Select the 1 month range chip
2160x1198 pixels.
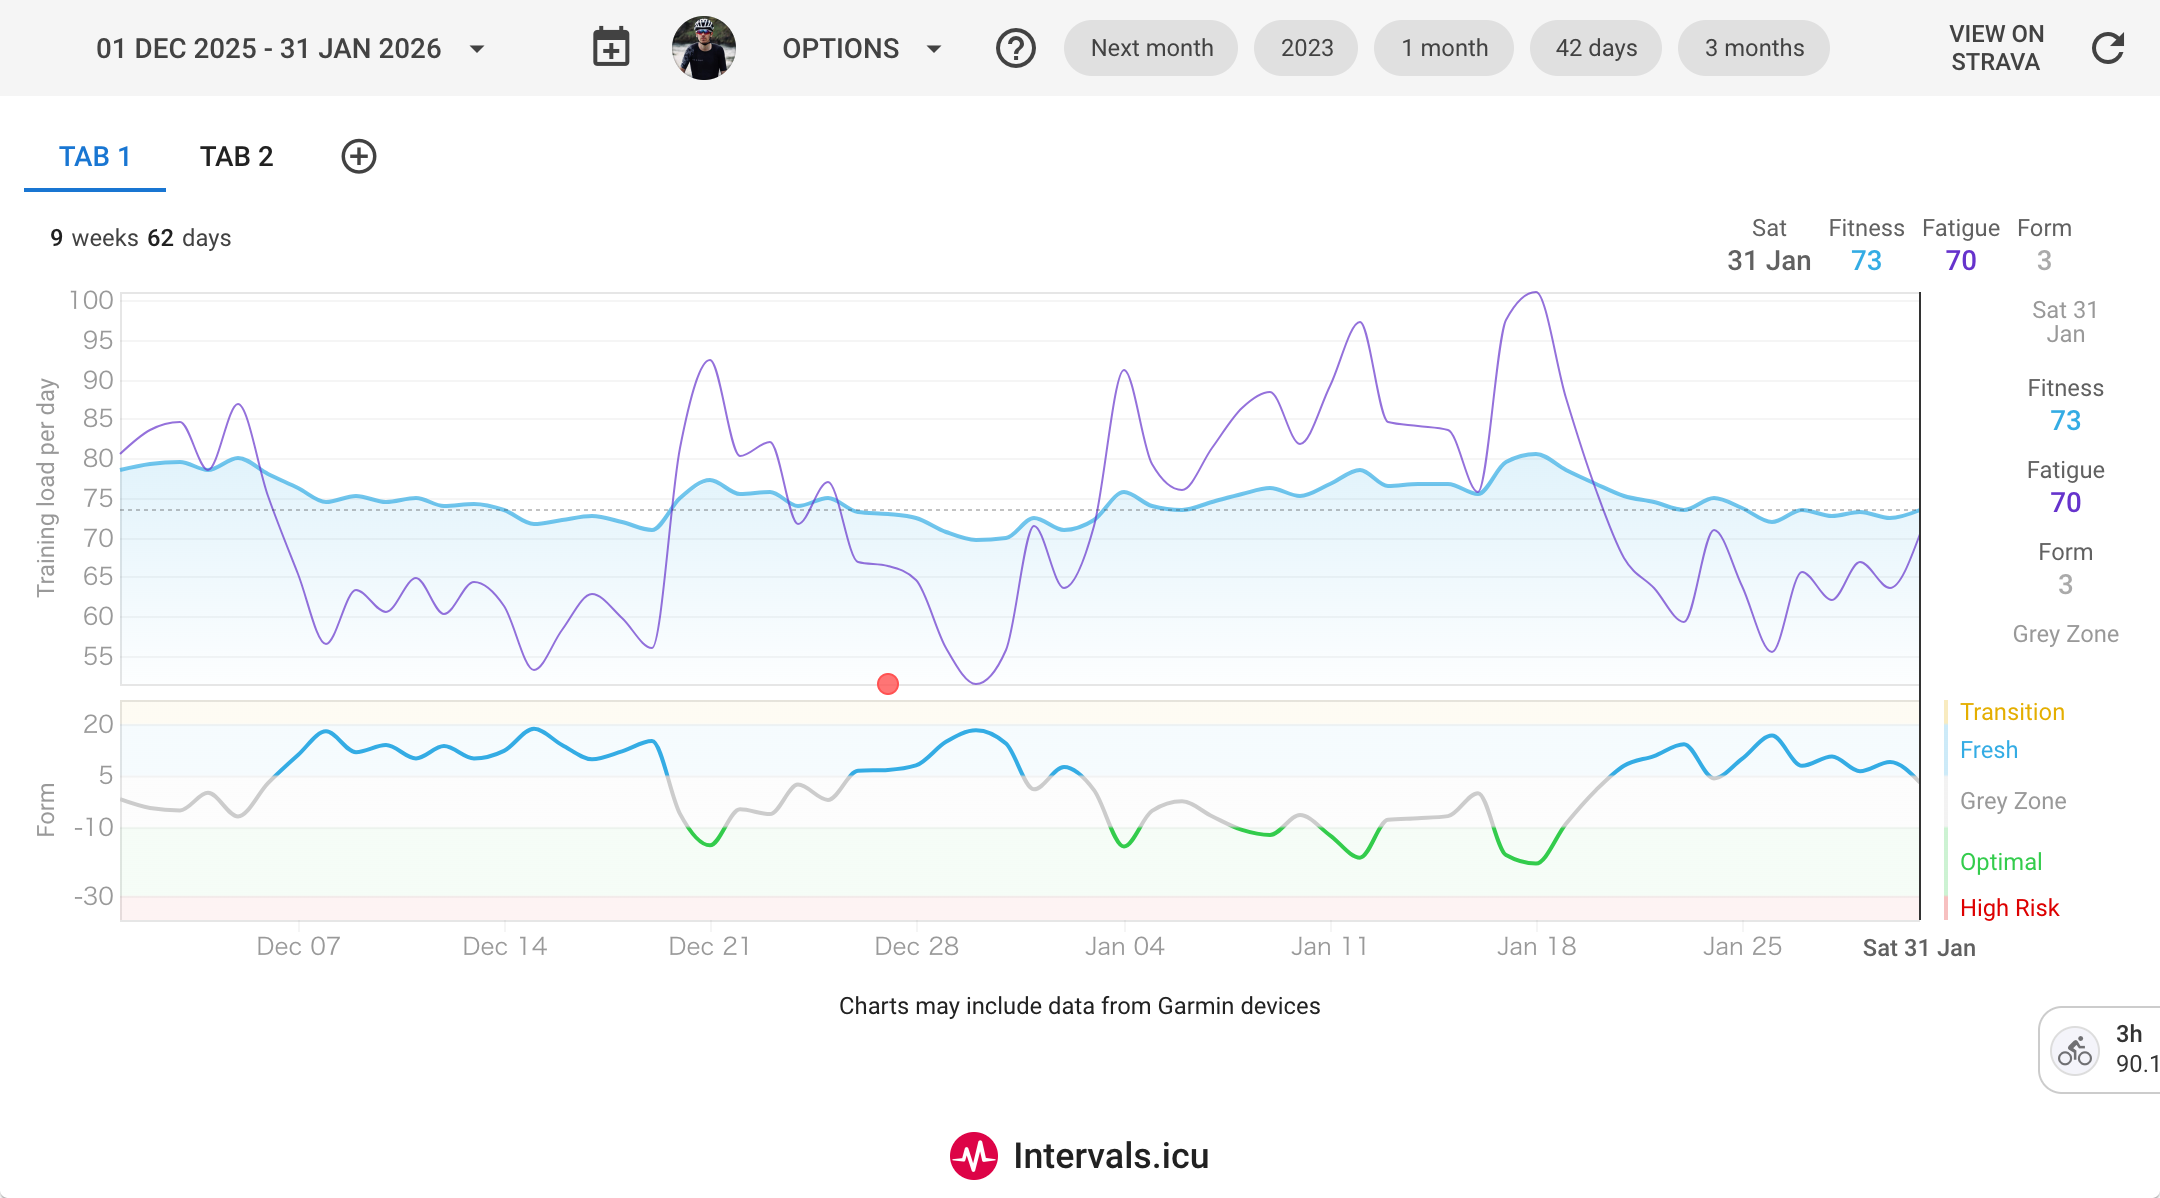pos(1444,48)
